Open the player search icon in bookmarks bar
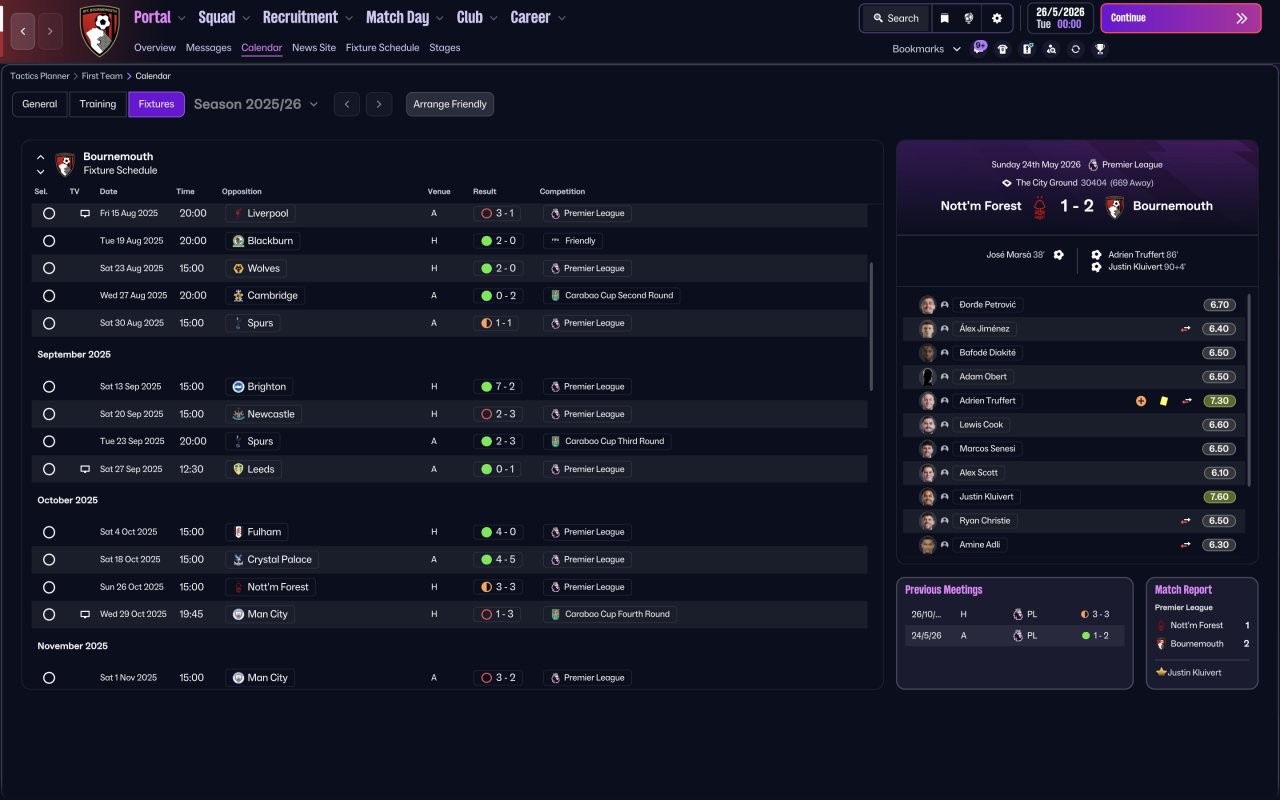The width and height of the screenshot is (1280, 800). tap(1051, 49)
